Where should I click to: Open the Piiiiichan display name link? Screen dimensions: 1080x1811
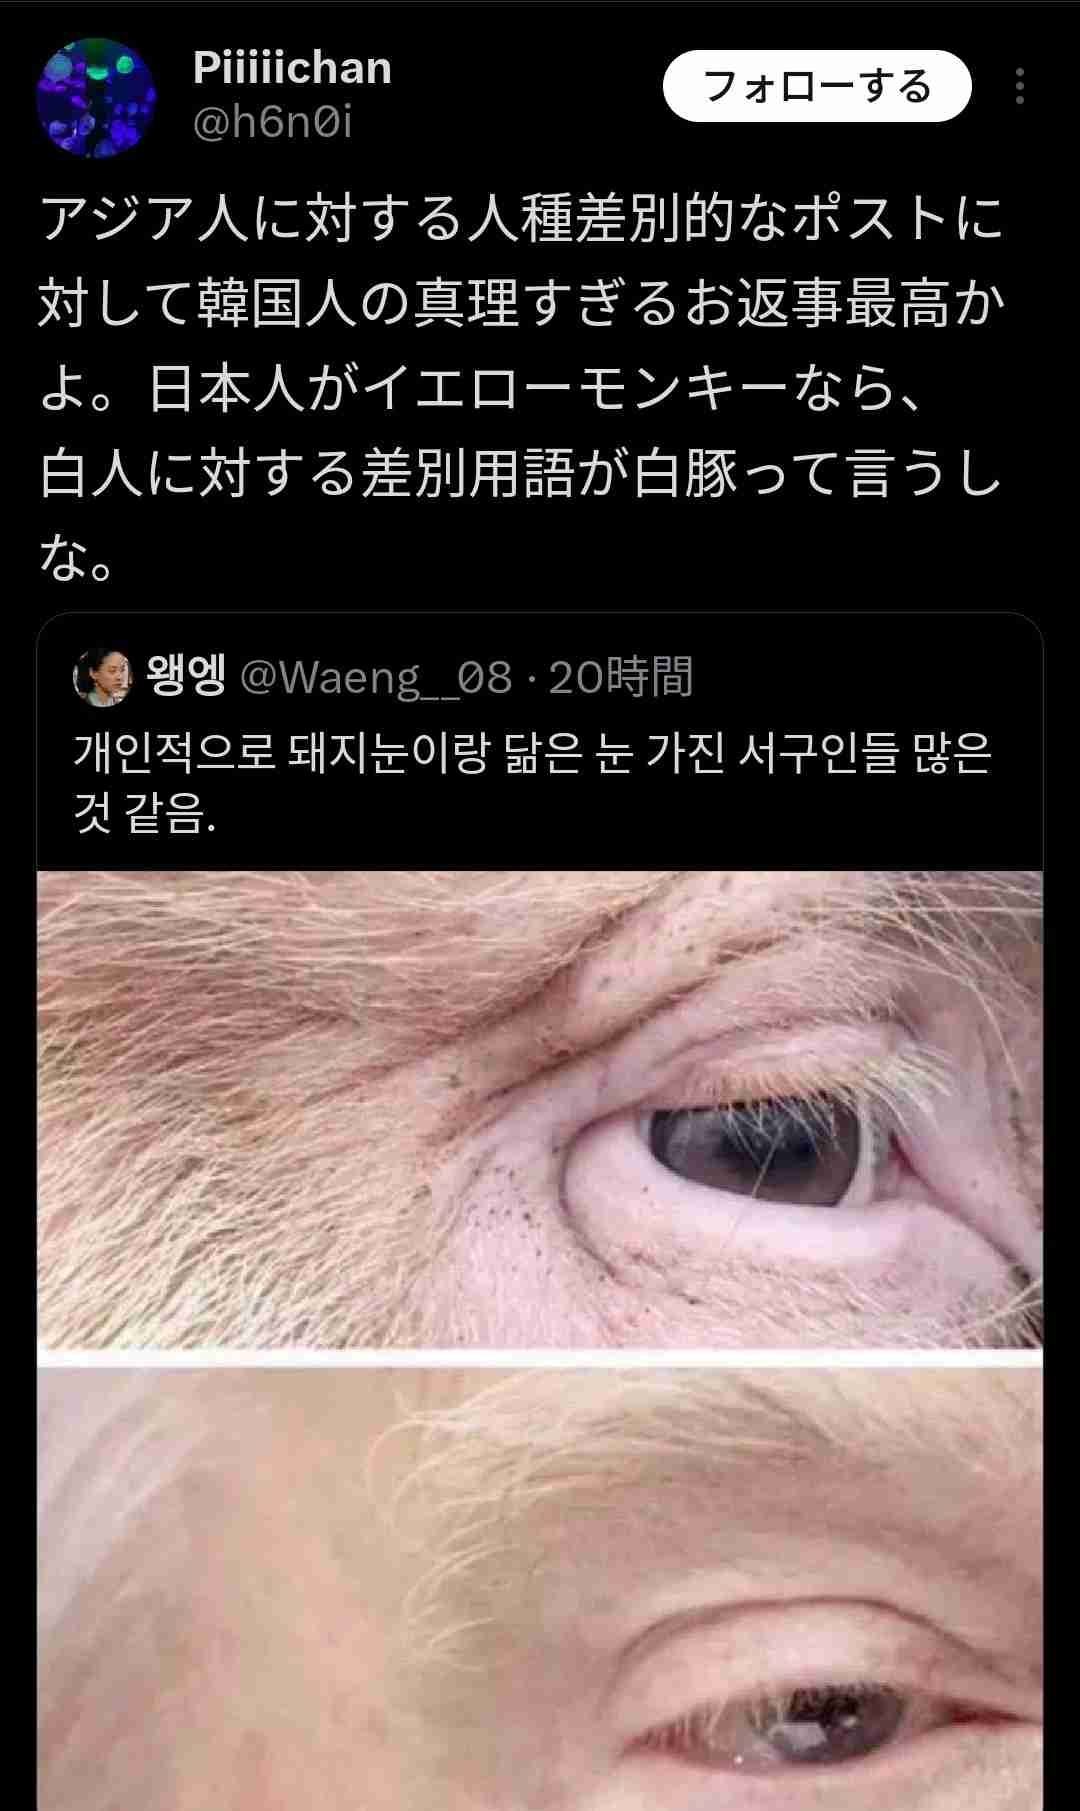tap(292, 68)
